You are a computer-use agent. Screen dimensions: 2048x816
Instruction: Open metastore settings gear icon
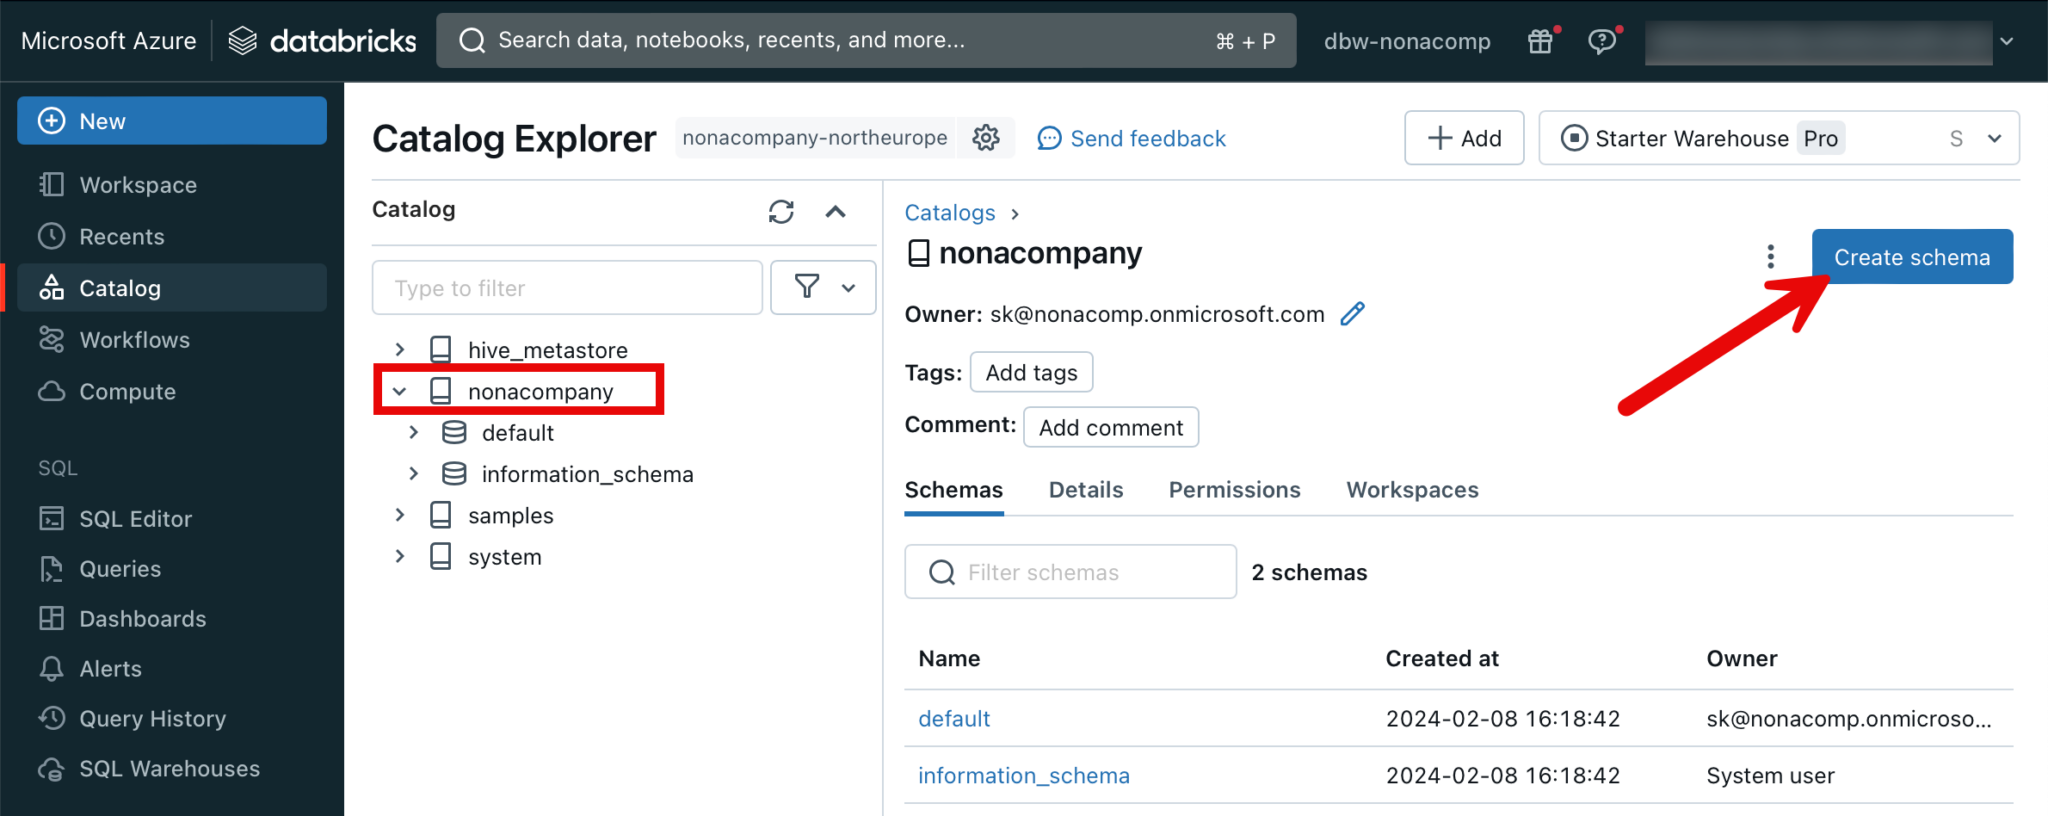986,138
